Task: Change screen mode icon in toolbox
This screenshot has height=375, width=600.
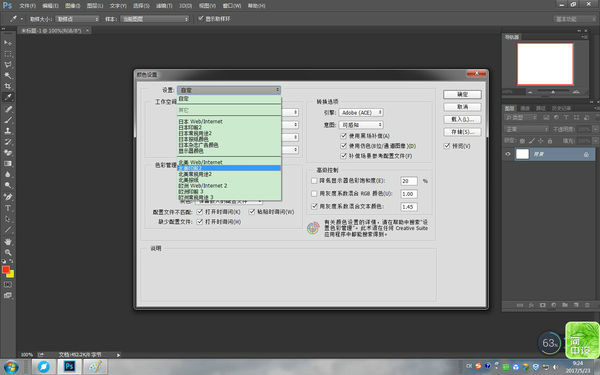Action: 8,295
